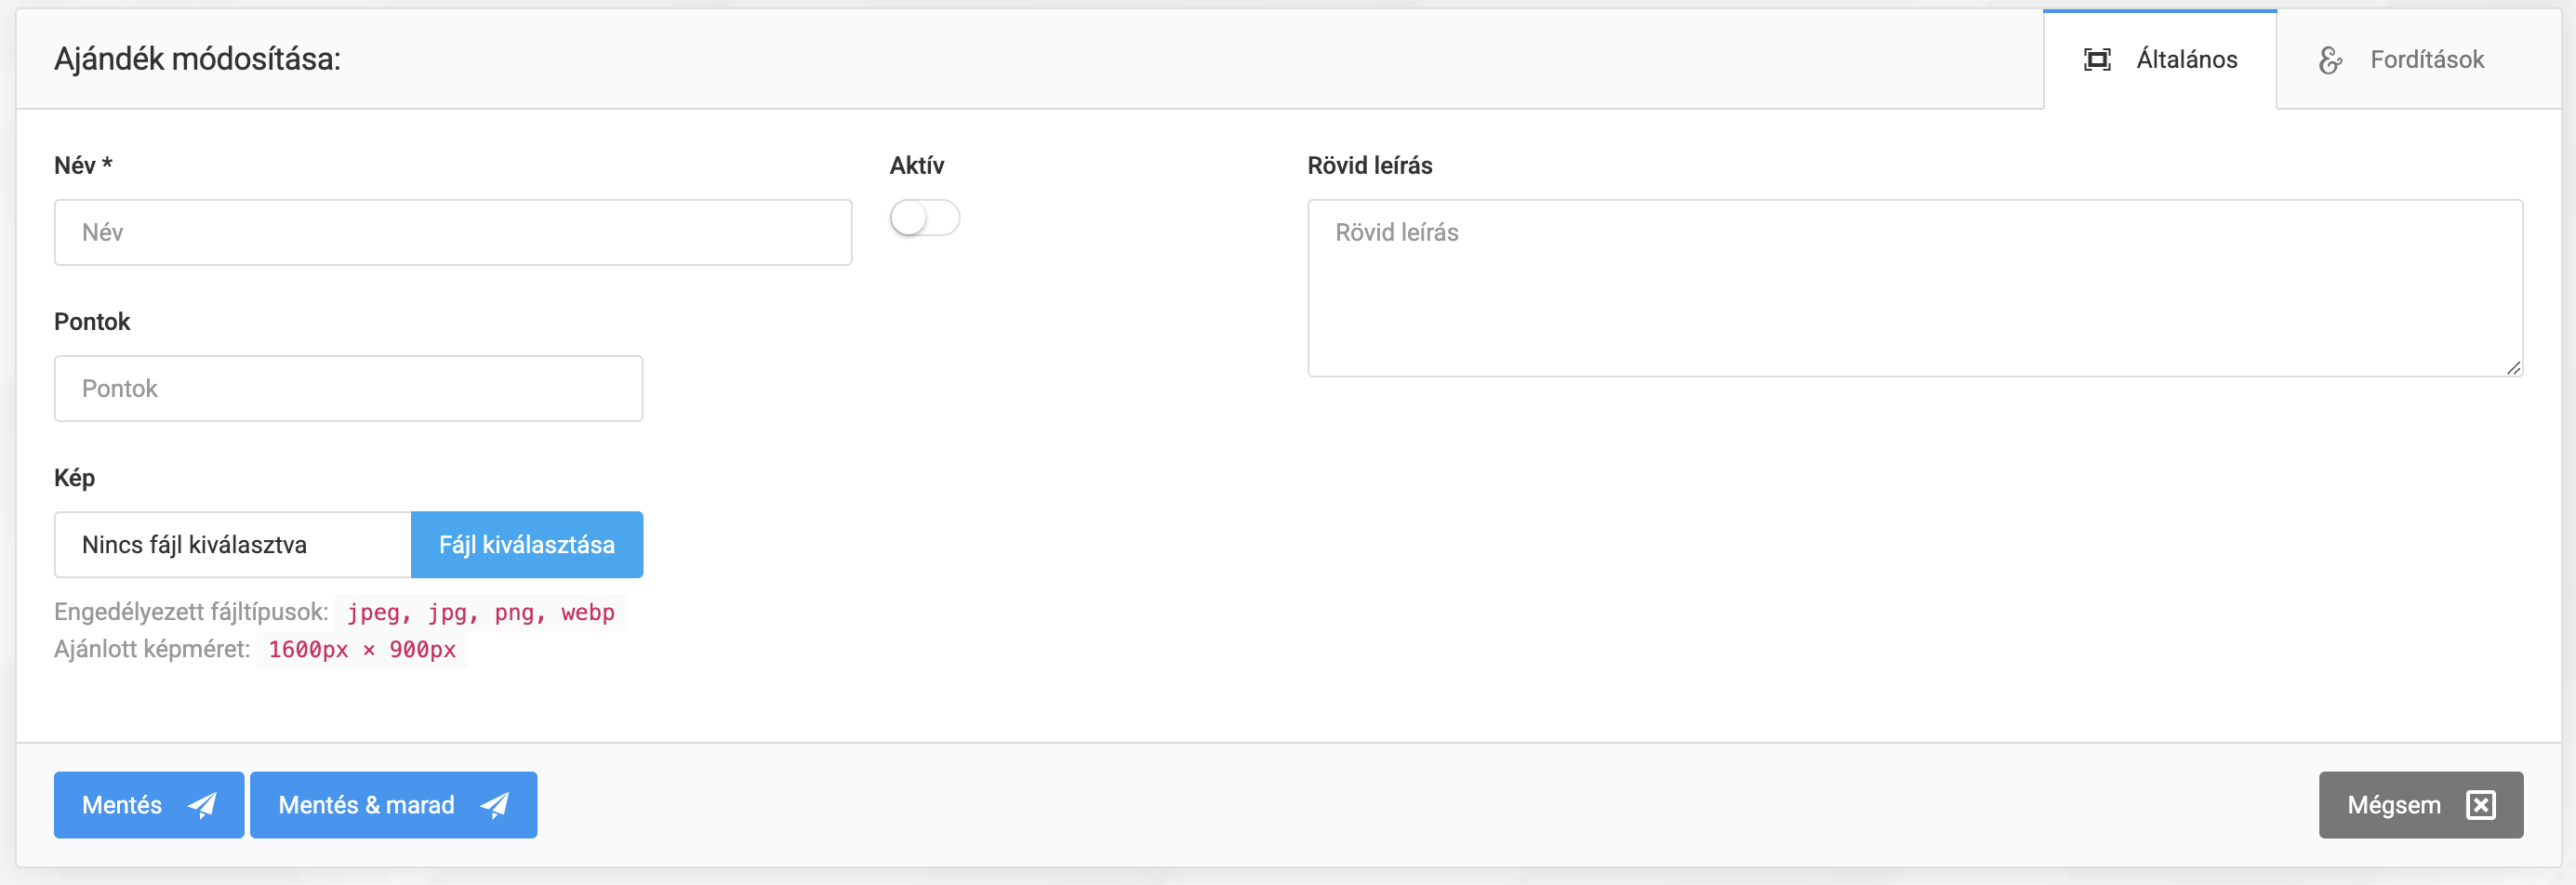The width and height of the screenshot is (2576, 885).
Task: Click the Fordítások tab translation icon
Action: (2329, 60)
